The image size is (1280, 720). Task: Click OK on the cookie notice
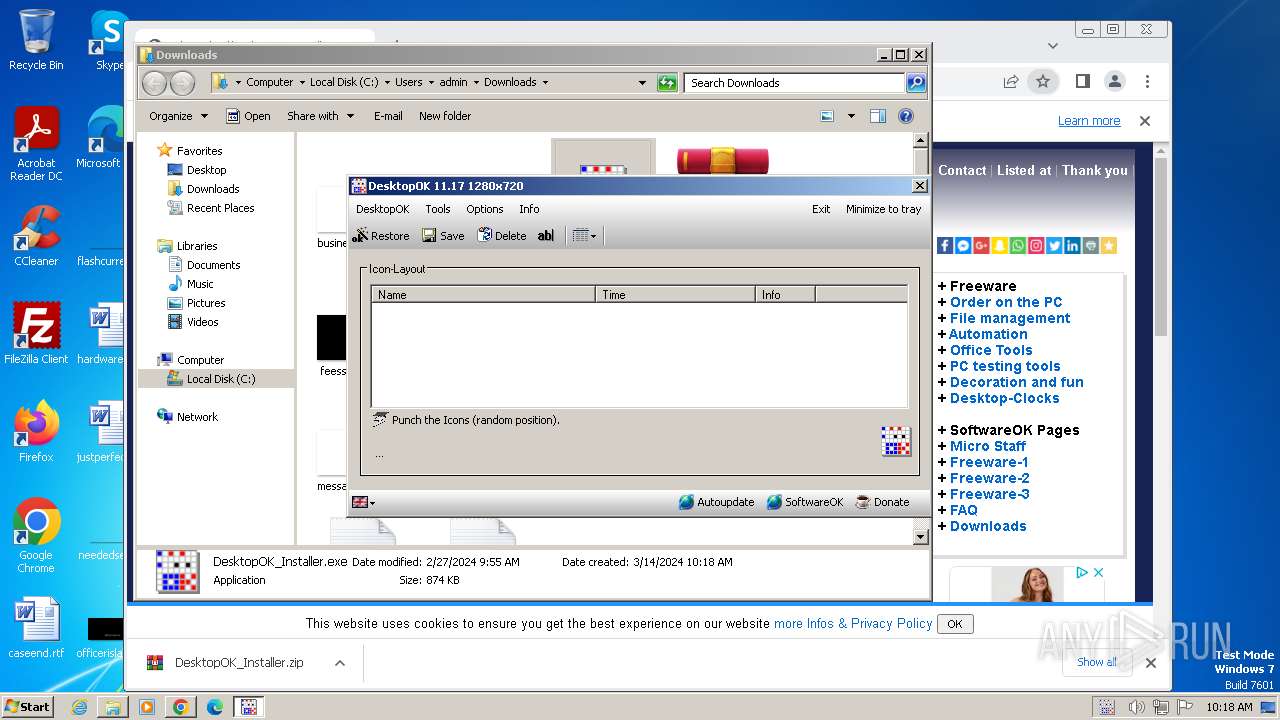click(x=955, y=624)
